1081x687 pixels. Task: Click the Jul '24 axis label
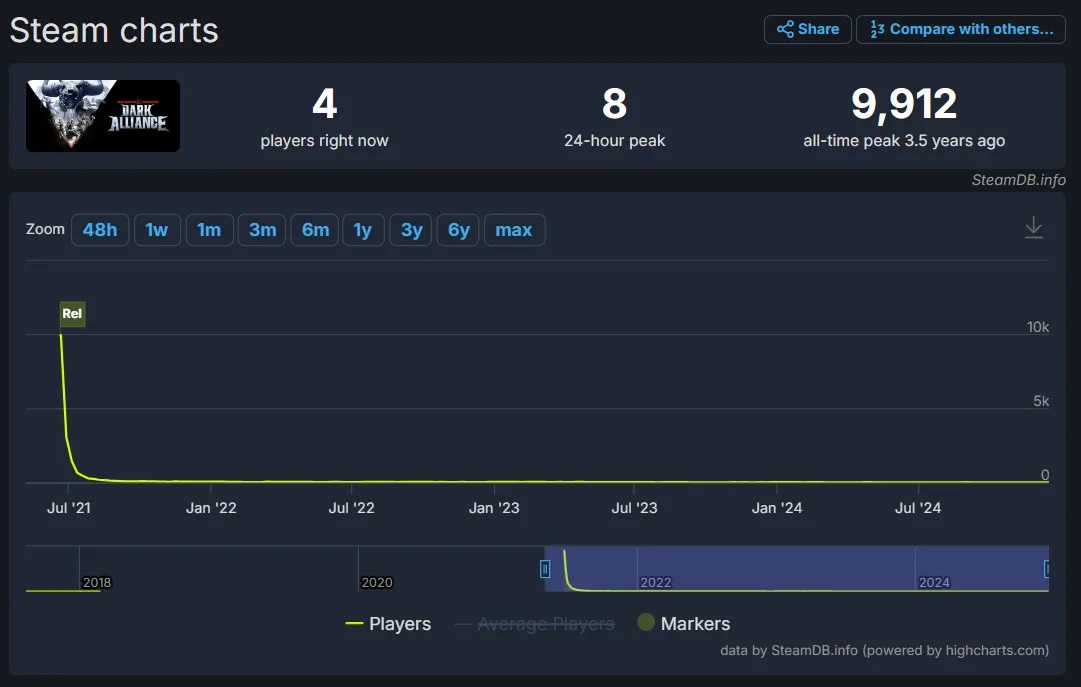pos(918,508)
